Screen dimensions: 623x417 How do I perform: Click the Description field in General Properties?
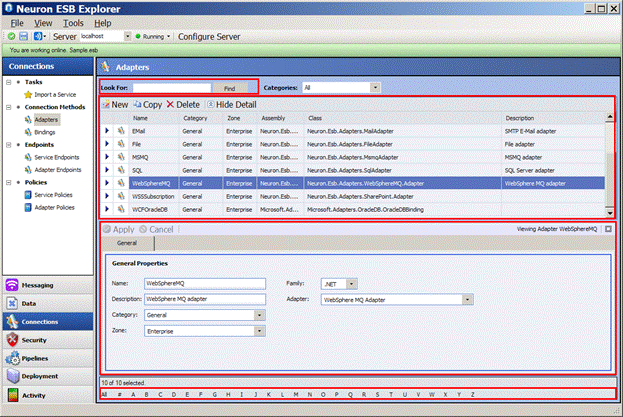click(x=205, y=299)
